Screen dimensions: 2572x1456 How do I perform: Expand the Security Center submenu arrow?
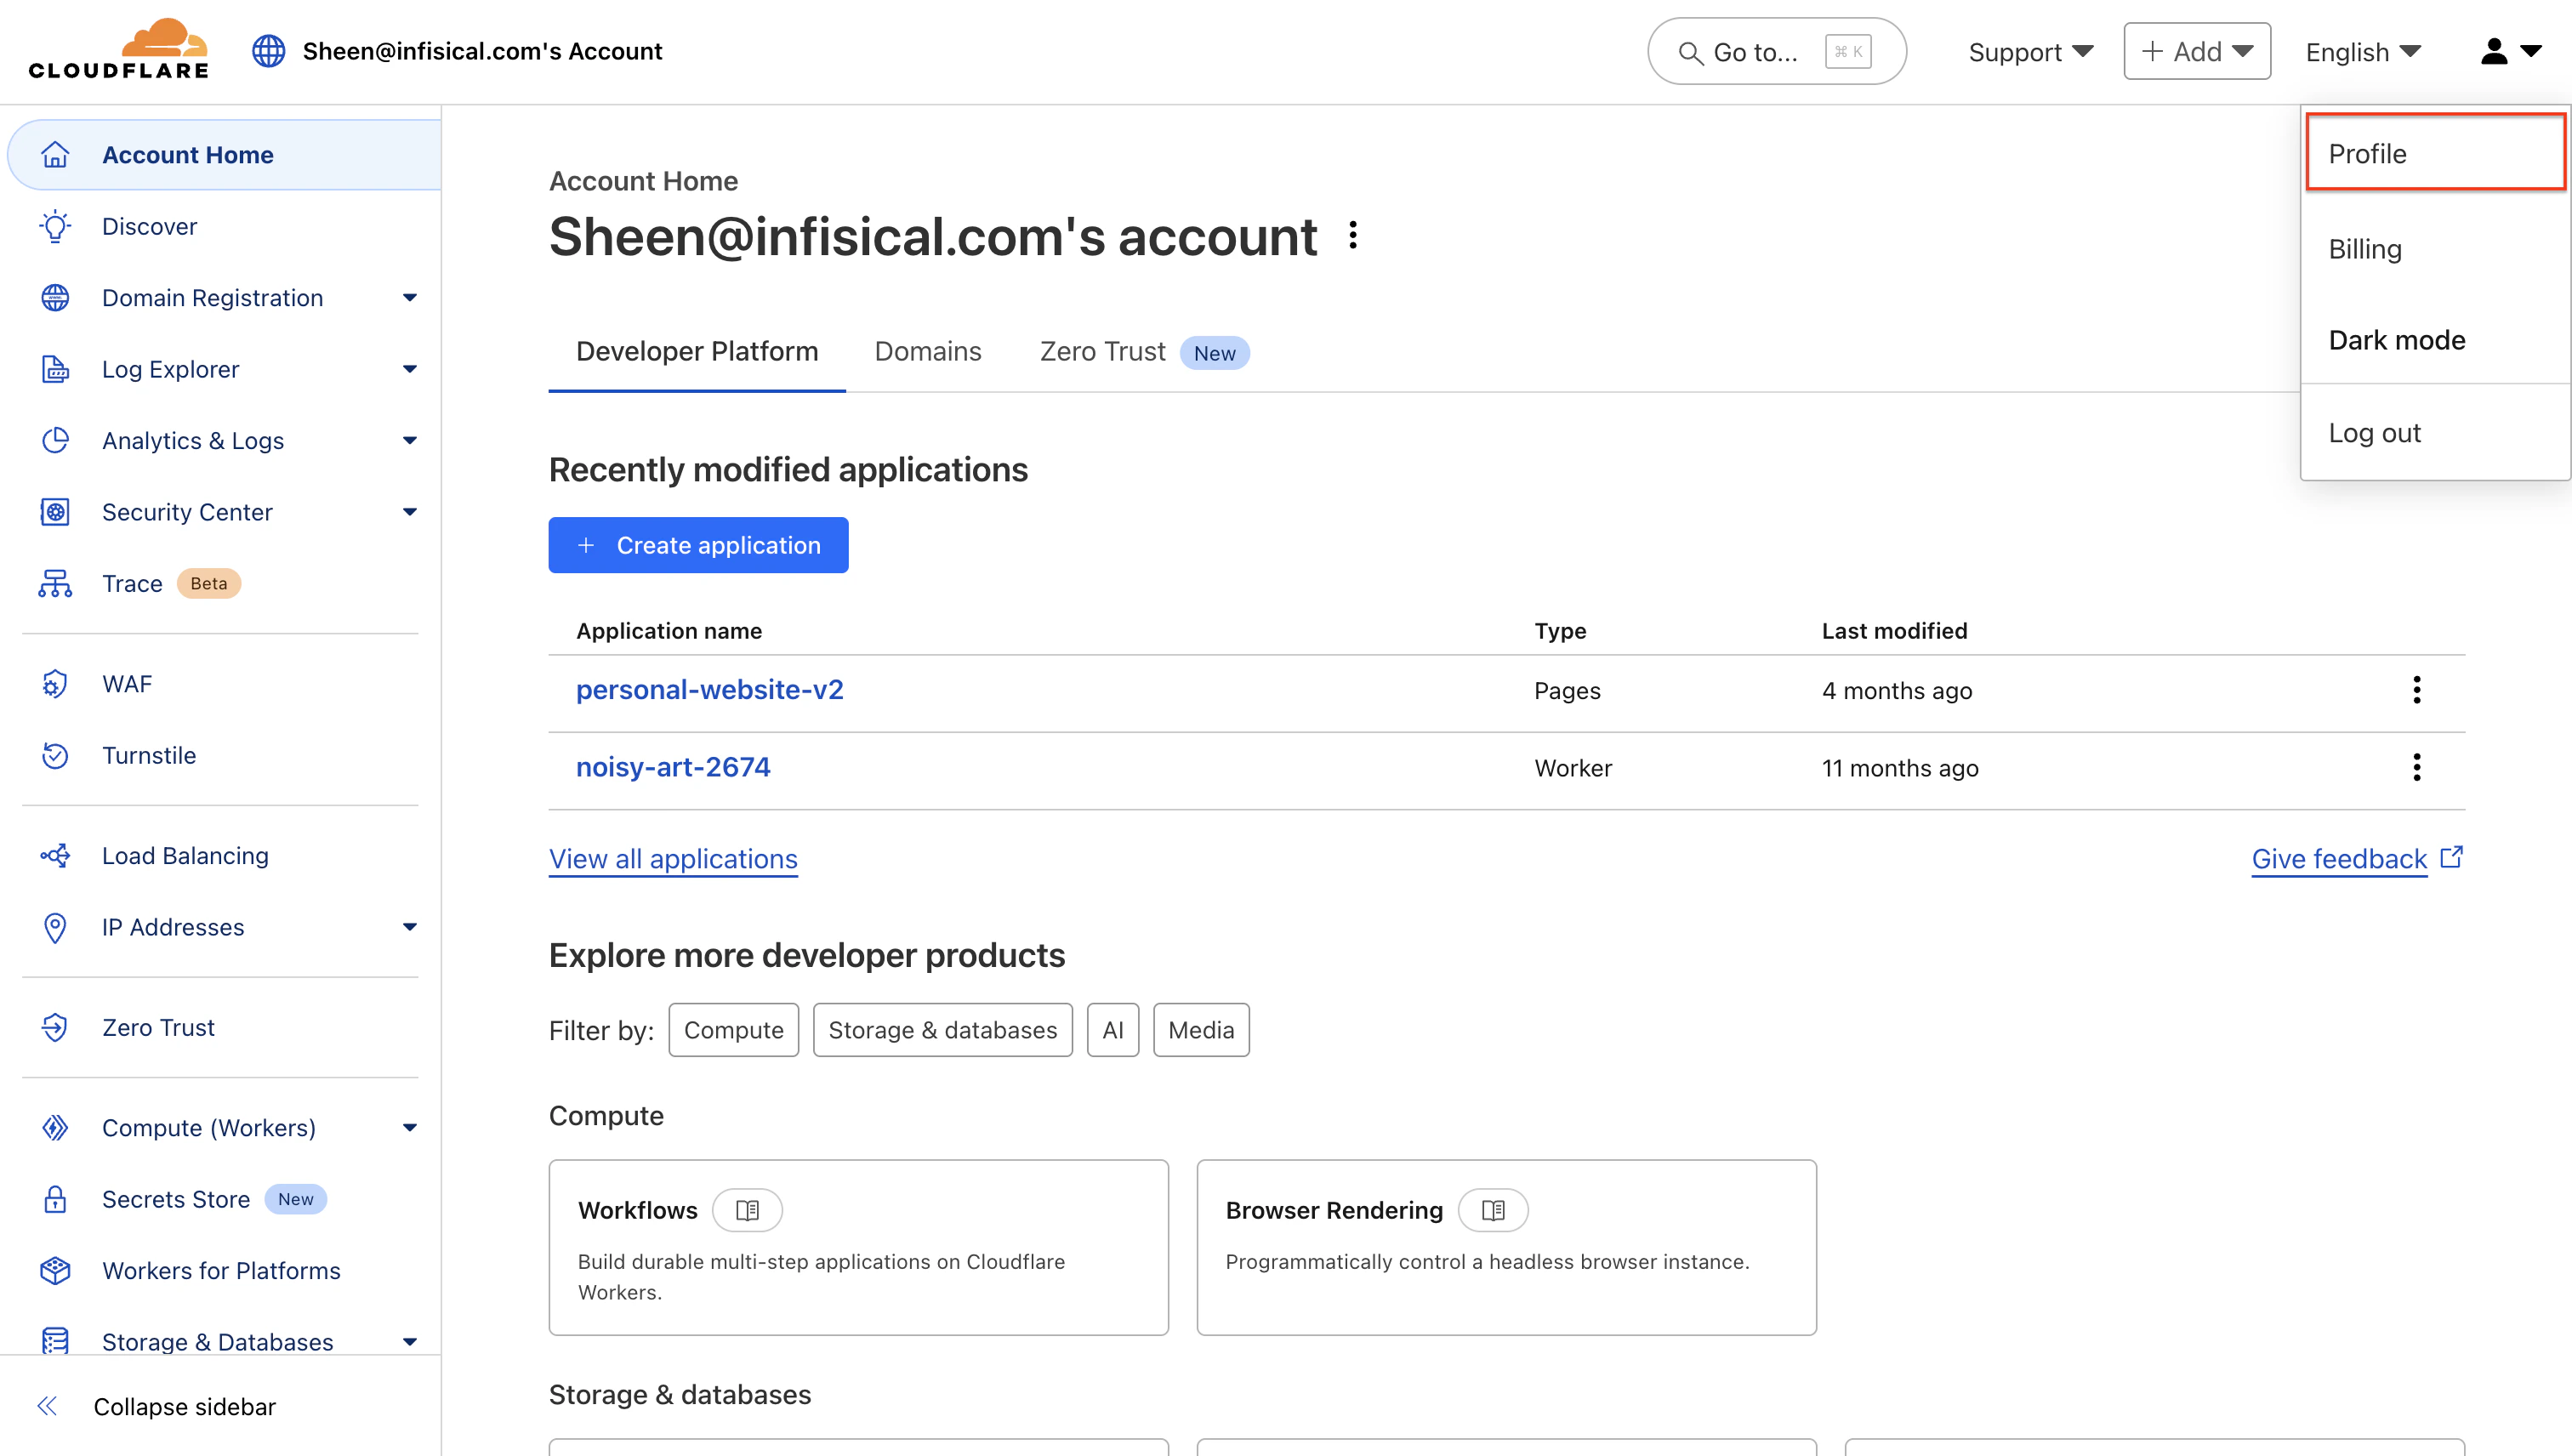pos(409,512)
